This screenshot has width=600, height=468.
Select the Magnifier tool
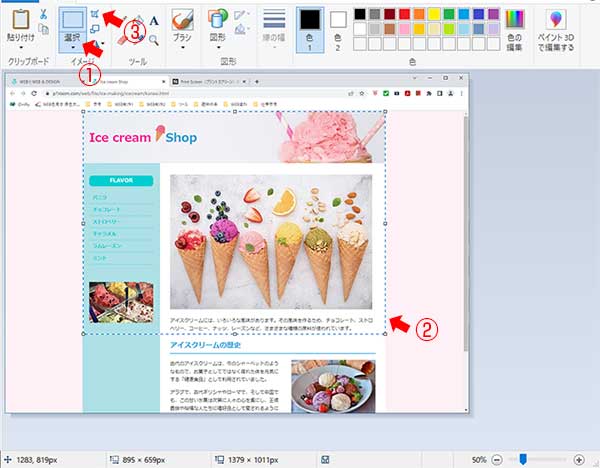point(155,39)
